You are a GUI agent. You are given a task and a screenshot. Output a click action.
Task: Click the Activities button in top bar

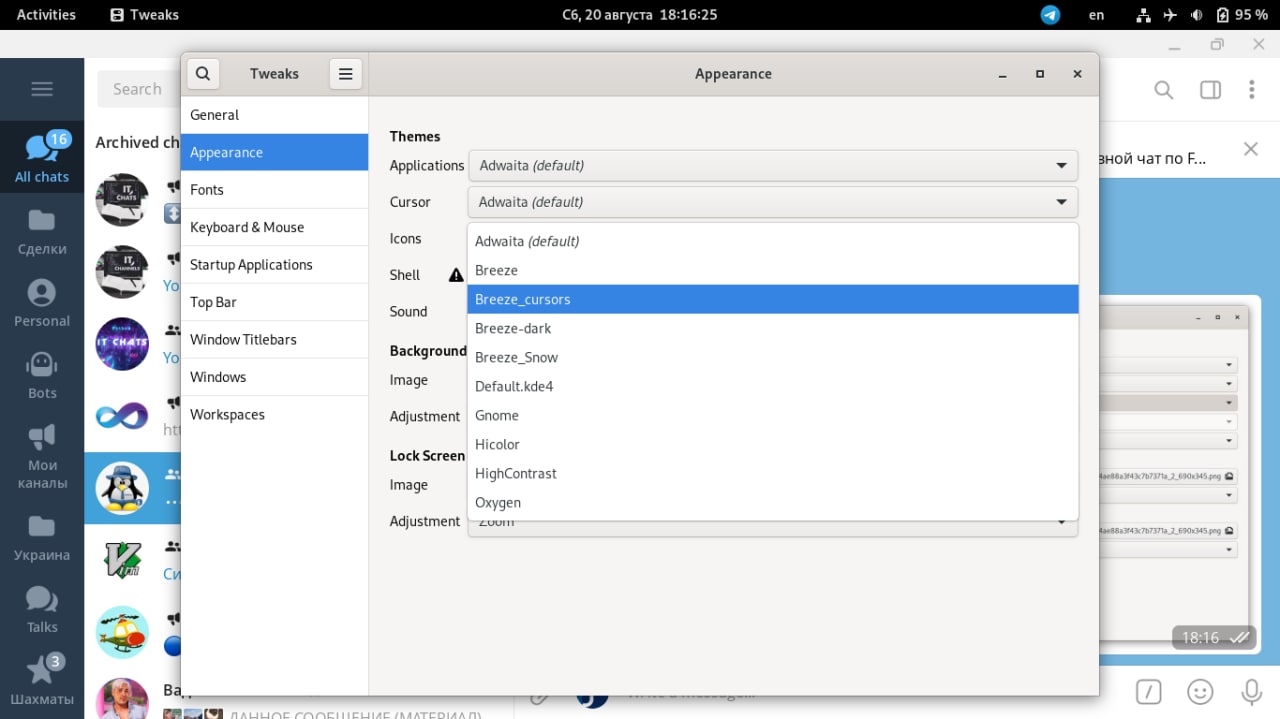[x=46, y=15]
